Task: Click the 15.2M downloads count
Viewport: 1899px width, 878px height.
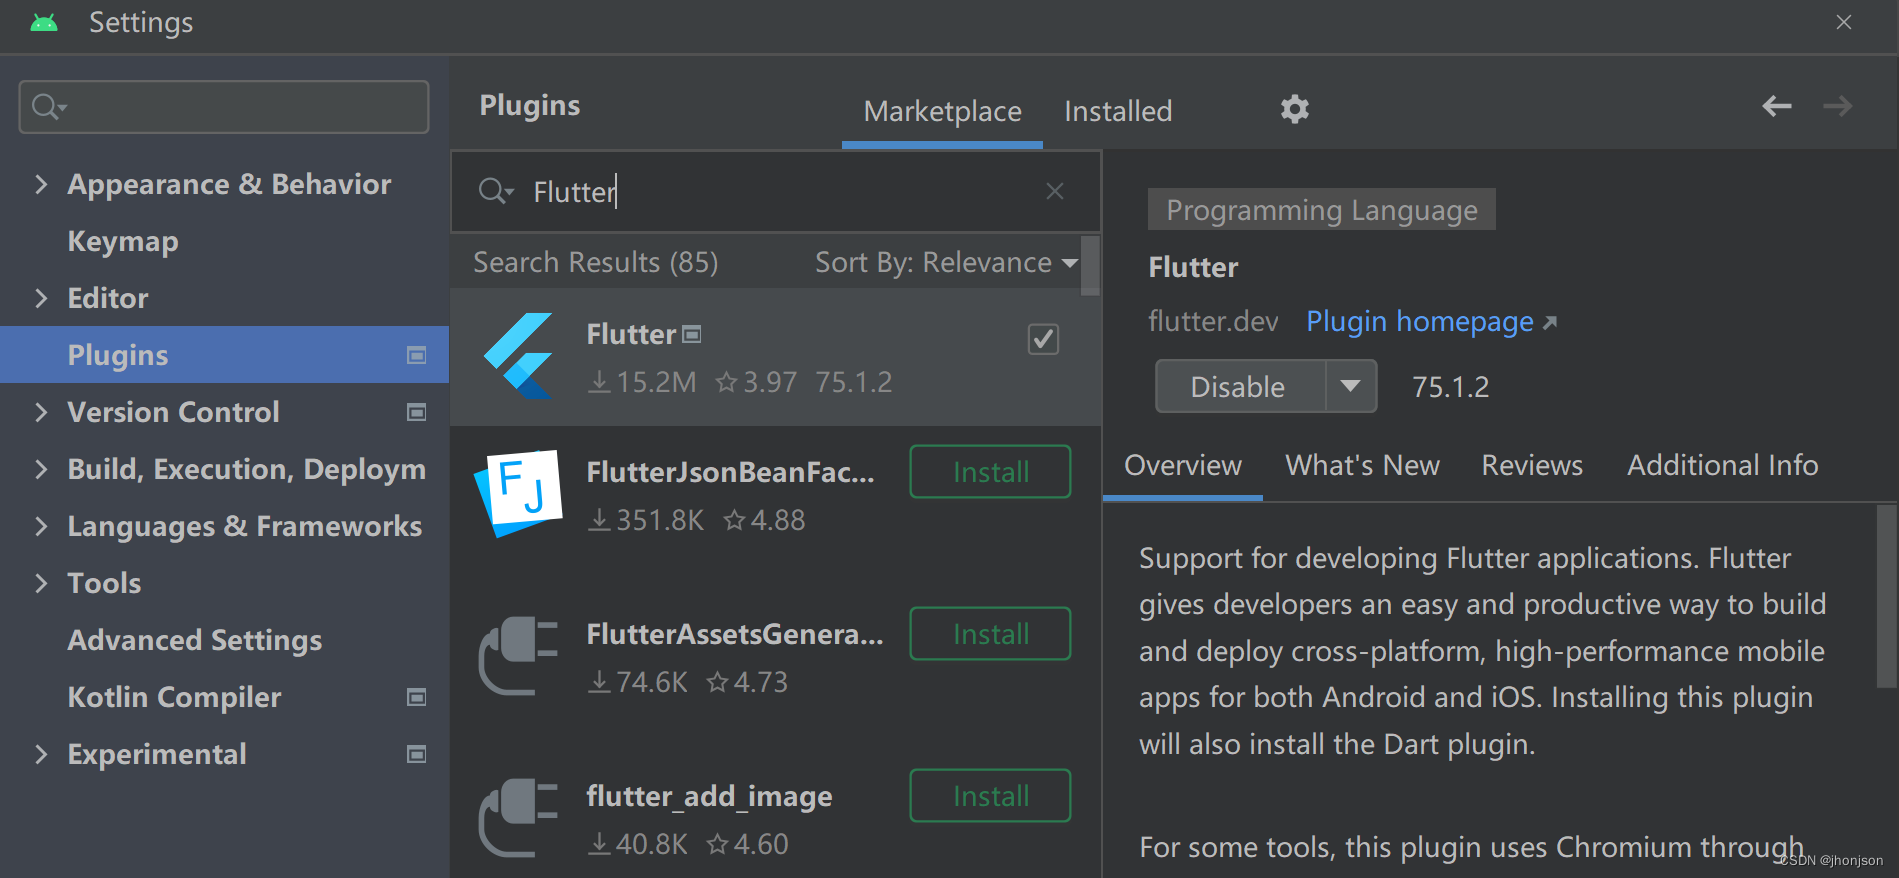Action: pos(642,382)
